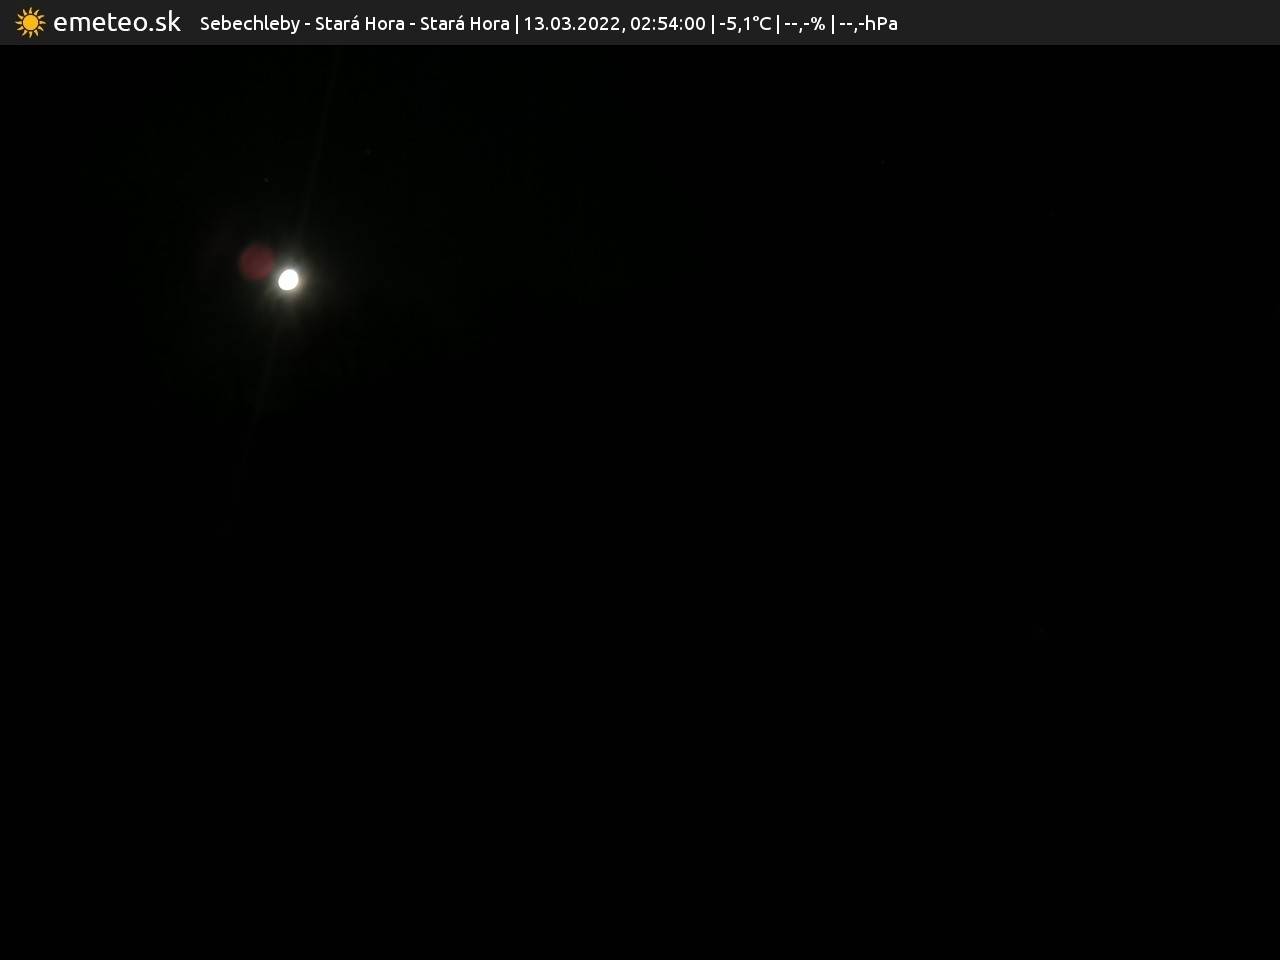Select the first Stará Hora label
1280x960 pixels.
click(359, 24)
